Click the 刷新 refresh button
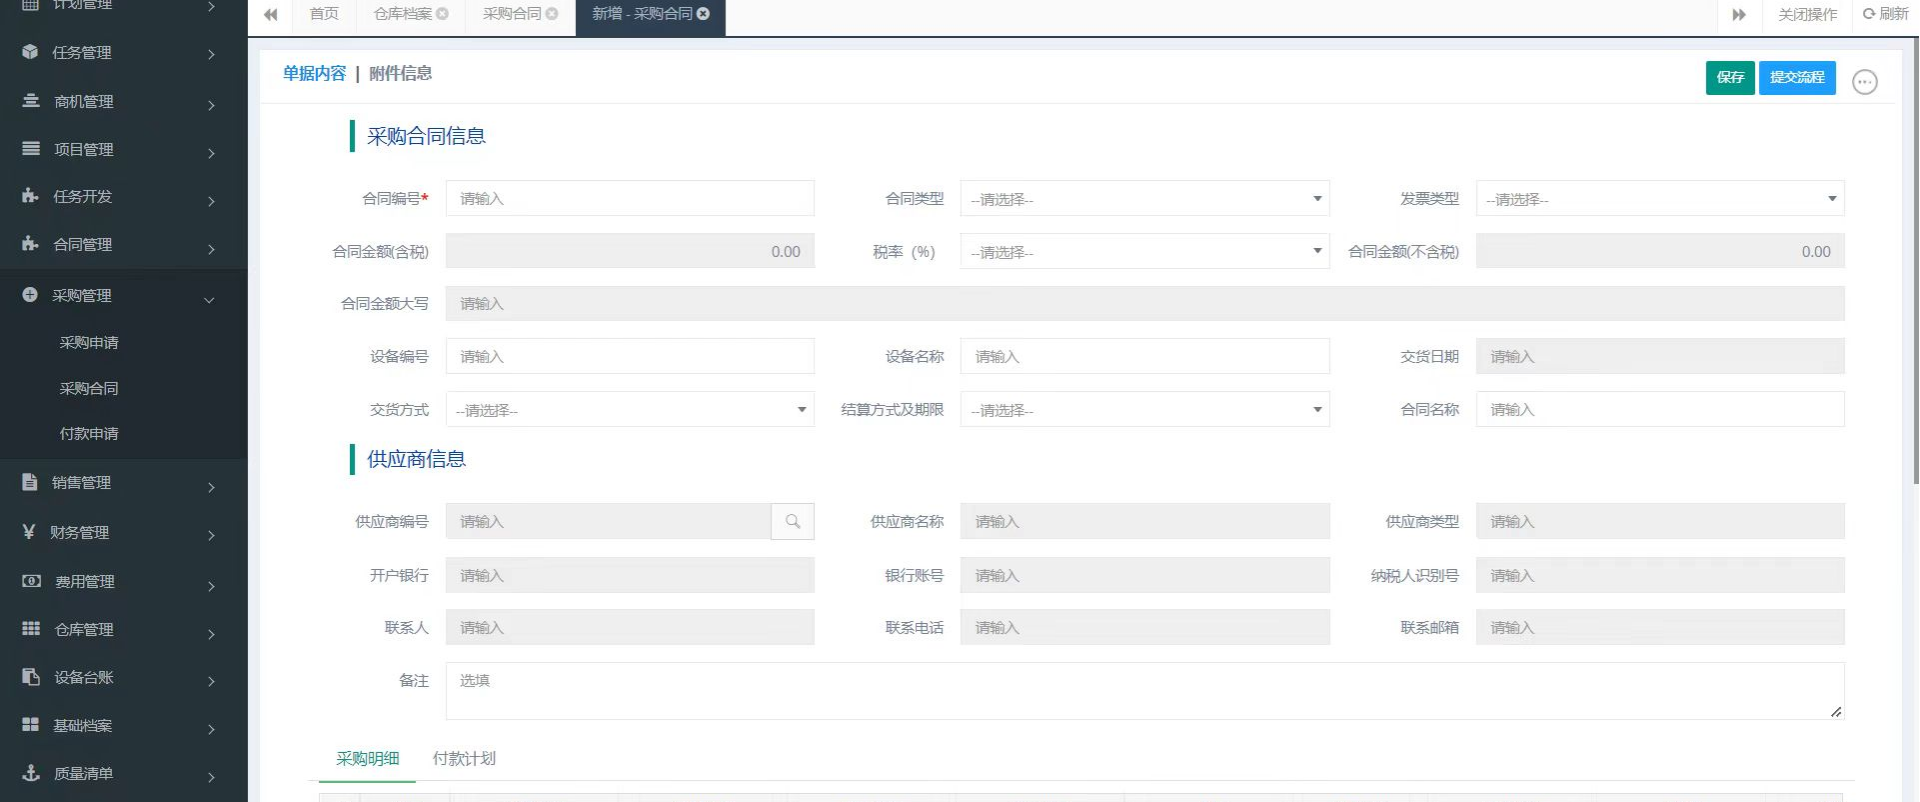Image resolution: width=1920 pixels, height=802 pixels. pos(1885,14)
